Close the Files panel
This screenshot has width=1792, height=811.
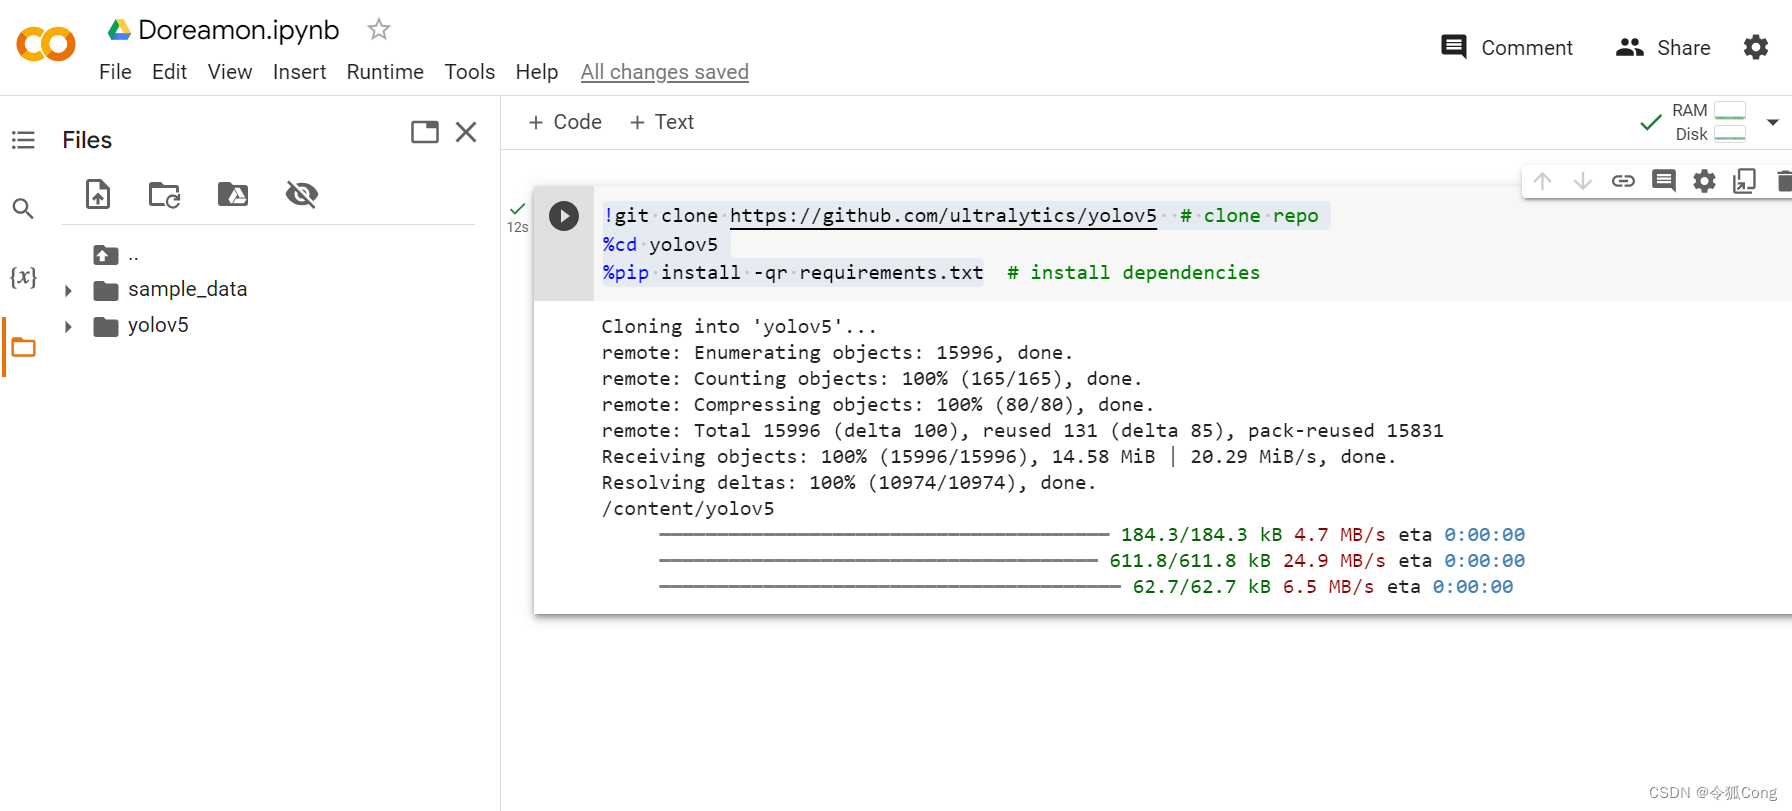[x=466, y=132]
